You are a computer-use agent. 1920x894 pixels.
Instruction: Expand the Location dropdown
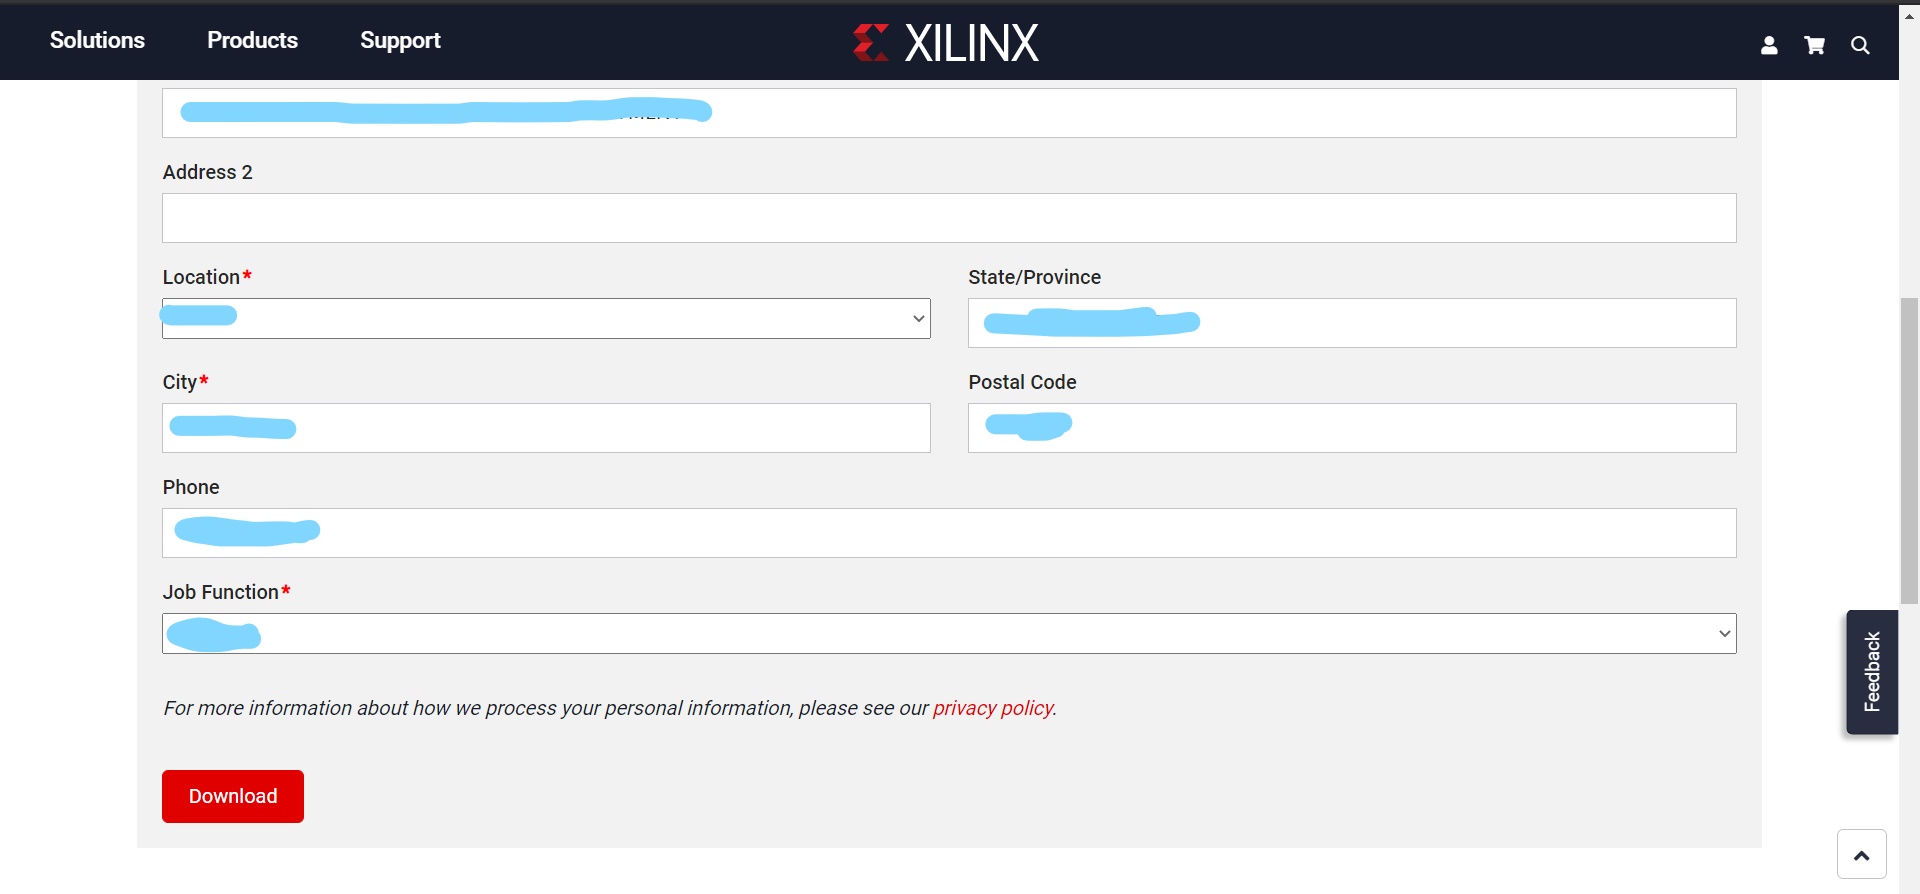coord(546,318)
